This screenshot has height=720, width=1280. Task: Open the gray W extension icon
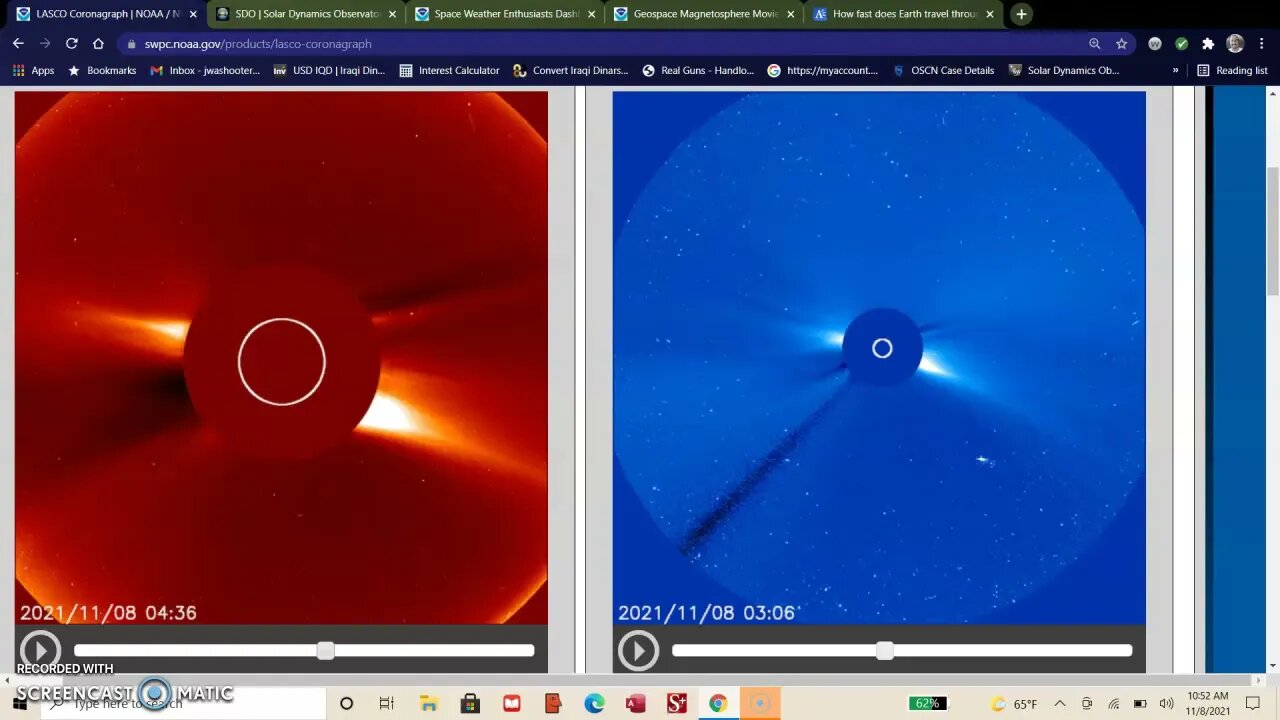(x=1155, y=44)
